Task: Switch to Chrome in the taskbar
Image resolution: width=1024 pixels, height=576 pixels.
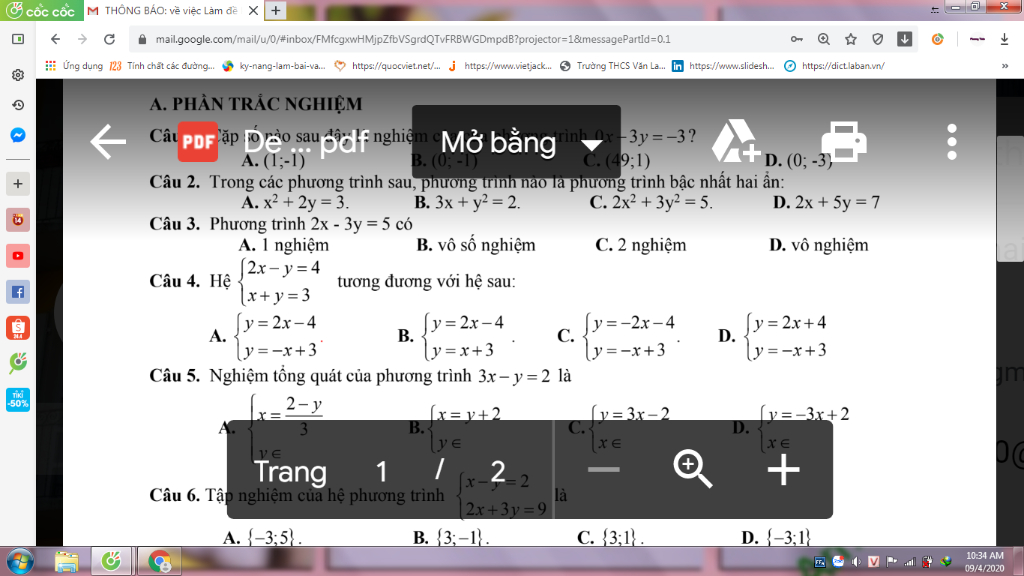Action: point(159,562)
